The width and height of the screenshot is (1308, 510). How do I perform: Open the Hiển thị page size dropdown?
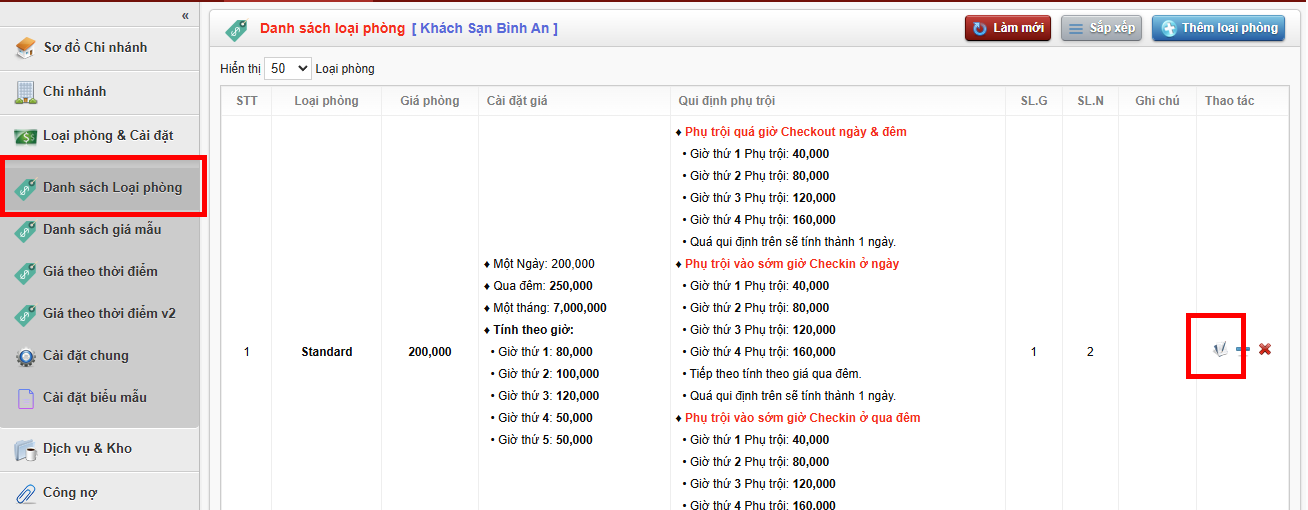(288, 69)
